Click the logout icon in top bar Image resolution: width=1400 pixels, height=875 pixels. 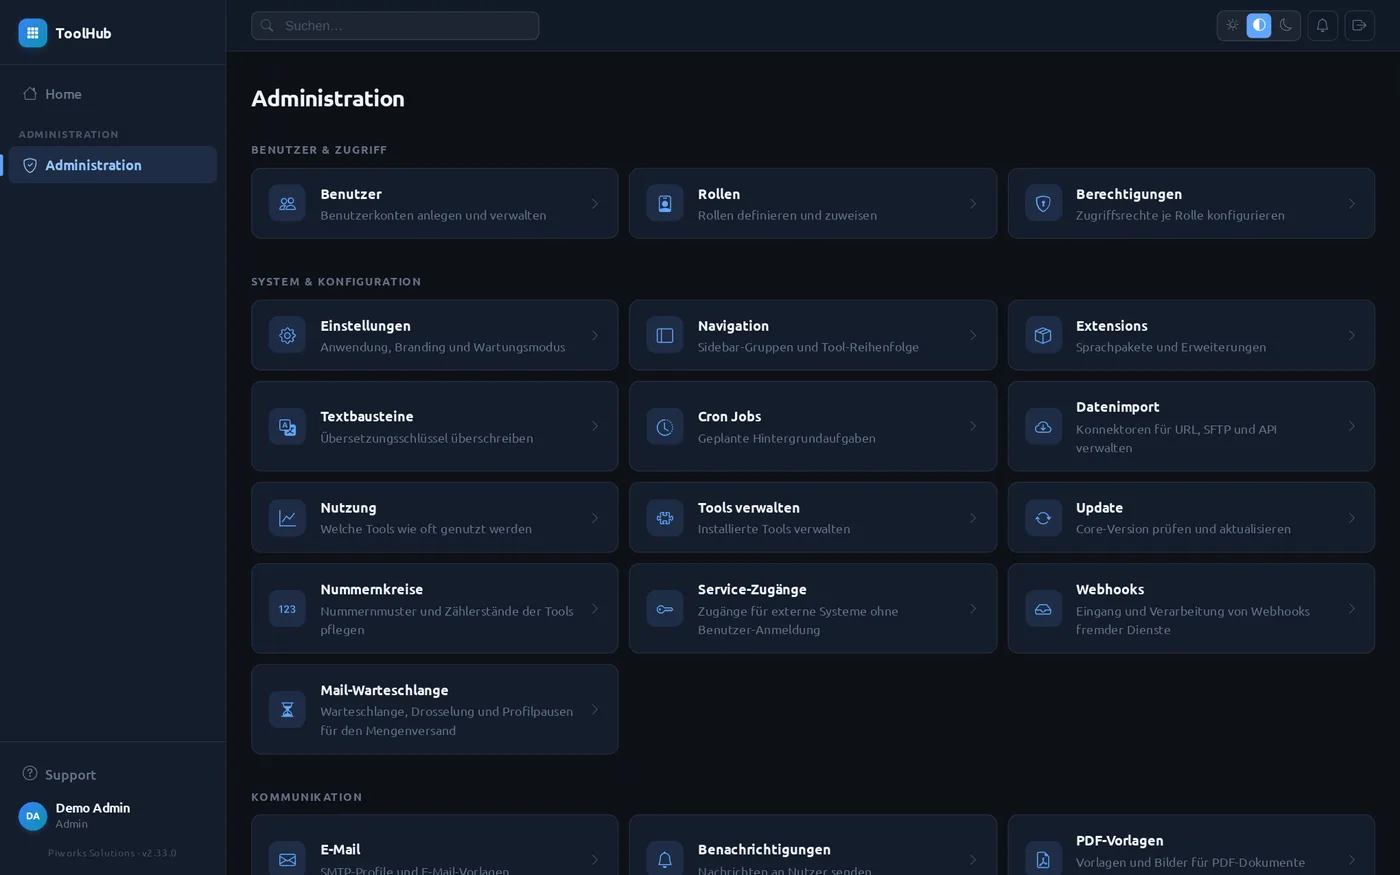click(1359, 26)
